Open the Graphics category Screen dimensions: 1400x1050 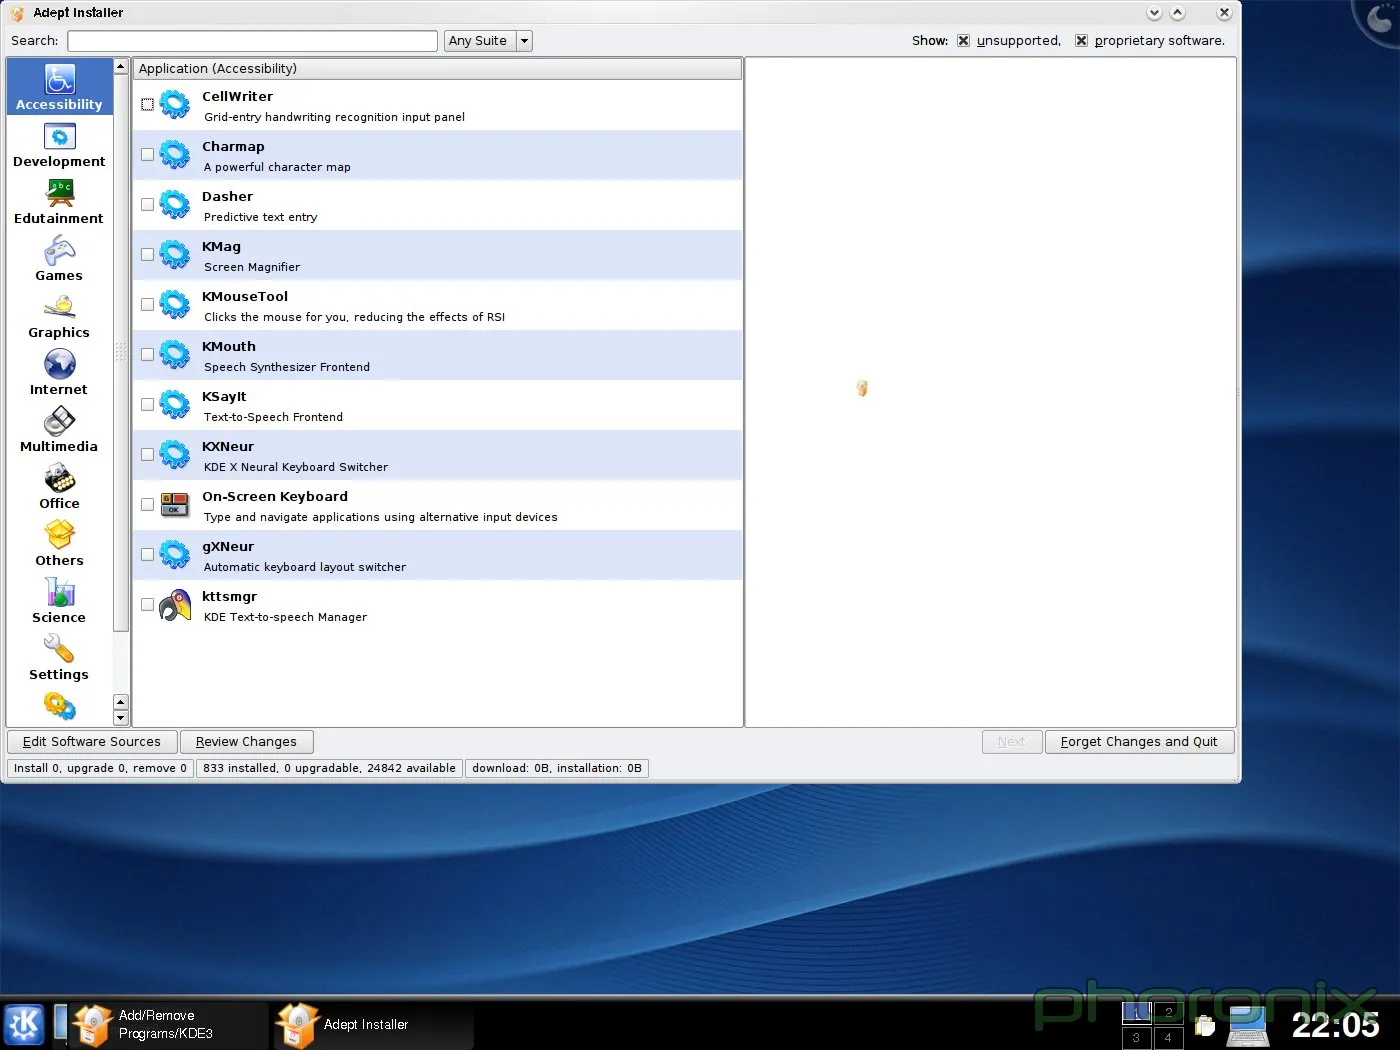59,317
